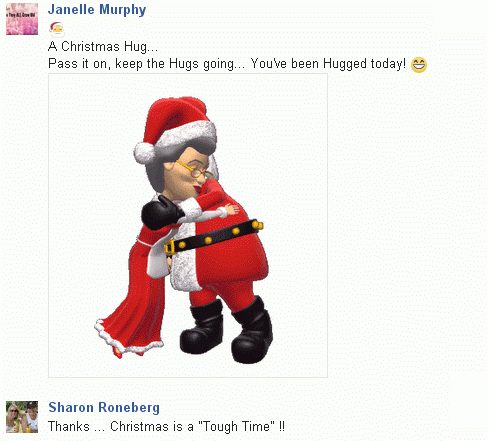
Task: Click Janelle Murphy's pink profile picture
Action: pyautogui.click(x=22, y=19)
